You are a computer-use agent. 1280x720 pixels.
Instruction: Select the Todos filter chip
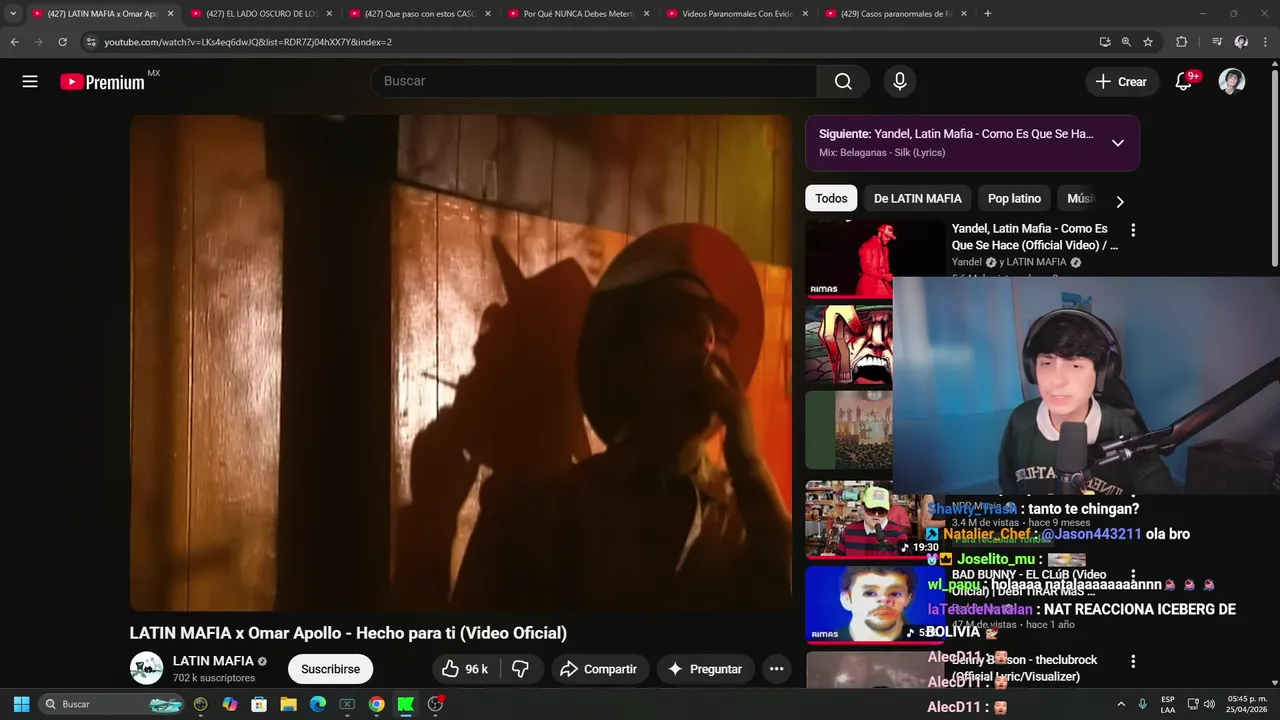[831, 198]
